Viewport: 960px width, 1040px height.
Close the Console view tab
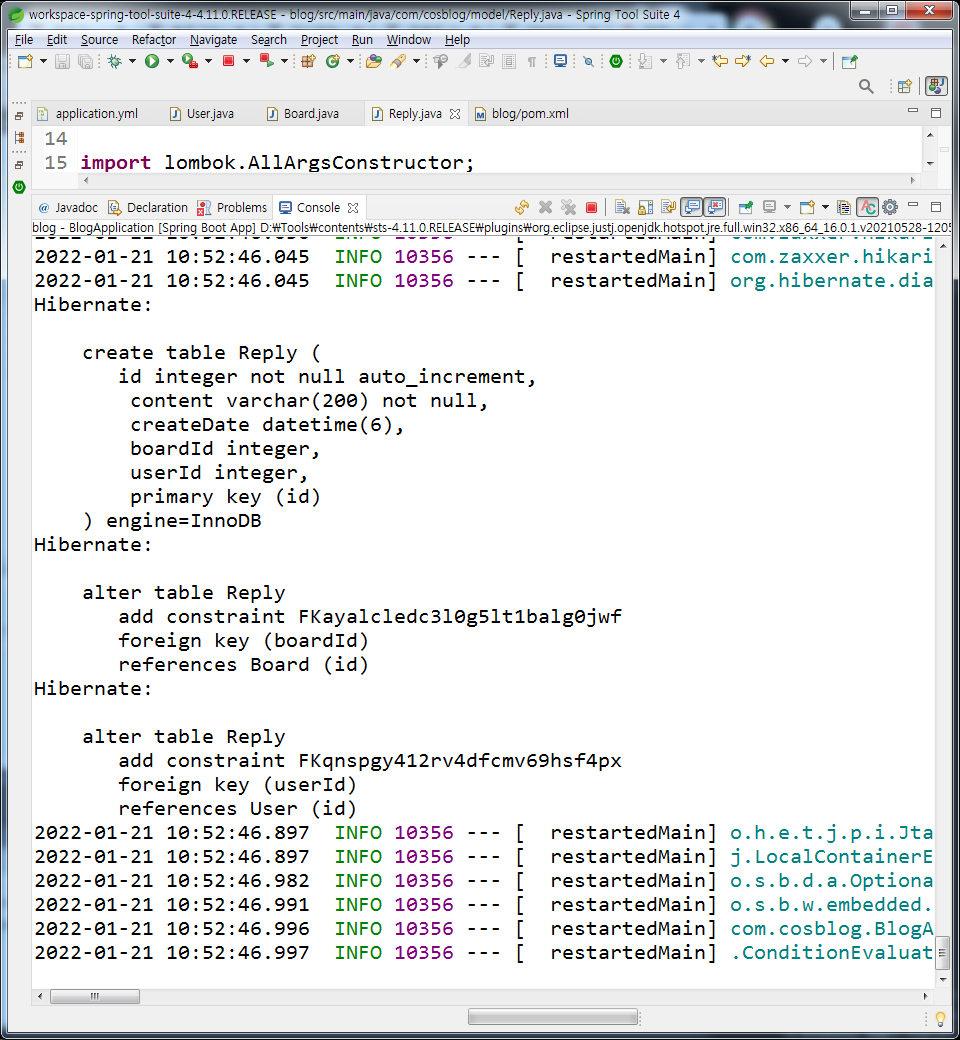[353, 208]
